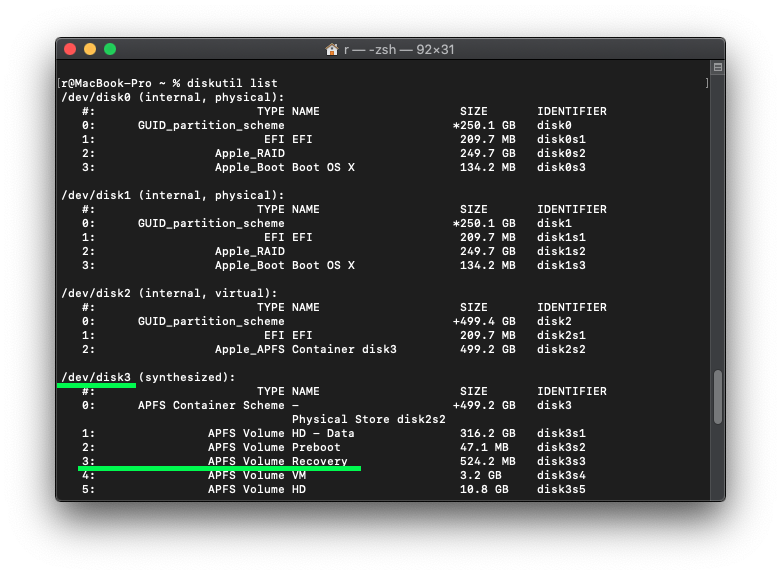The width and height of the screenshot is (781, 575).
Task: Click the 'APFS Volume Preboot' row
Action: pos(273,447)
